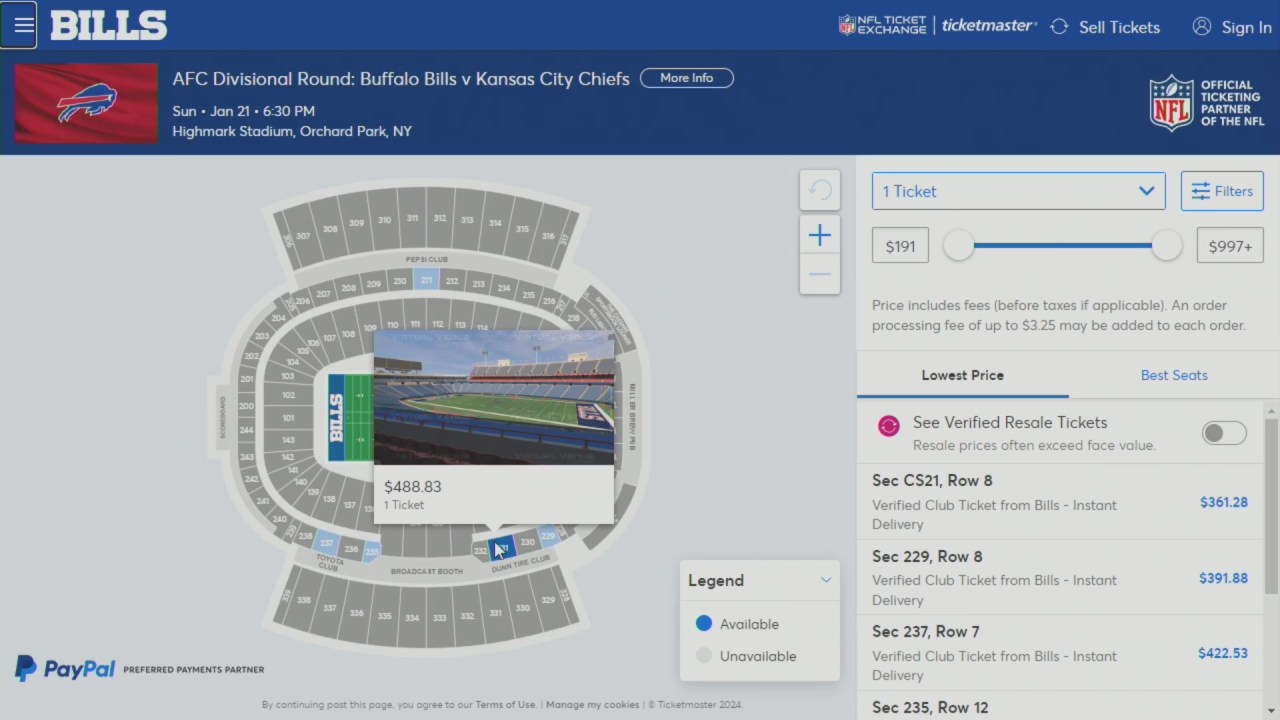
Task: Click the Bills logo wordmark
Action: (x=108, y=26)
